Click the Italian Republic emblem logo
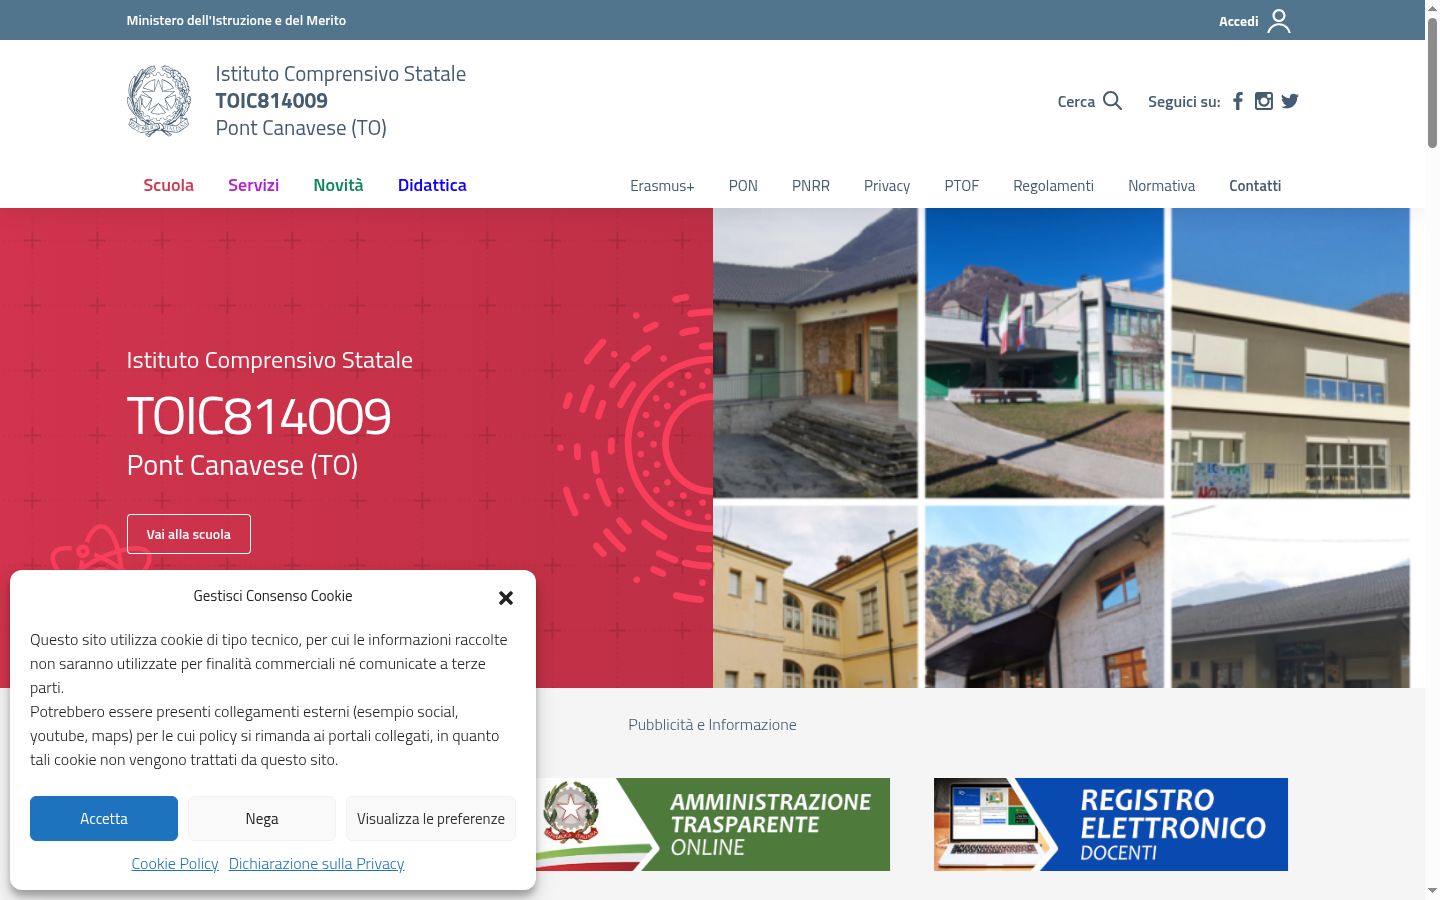 (159, 101)
